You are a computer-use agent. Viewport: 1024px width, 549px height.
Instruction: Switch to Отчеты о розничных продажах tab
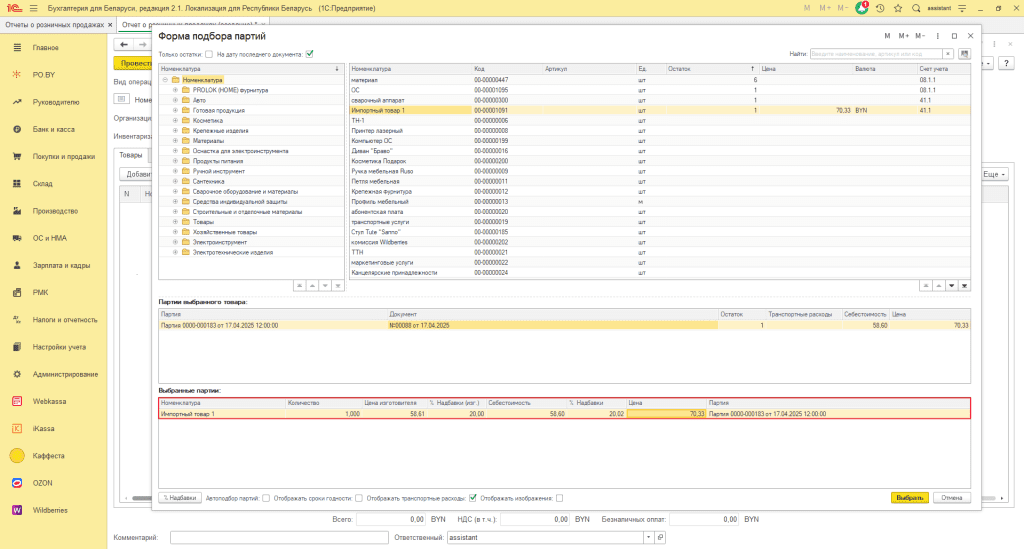tap(54, 25)
